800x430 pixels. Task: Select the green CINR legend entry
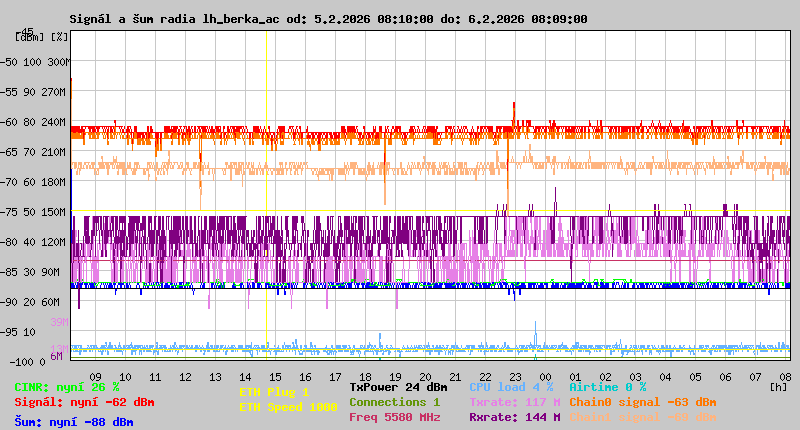[x=67, y=387]
